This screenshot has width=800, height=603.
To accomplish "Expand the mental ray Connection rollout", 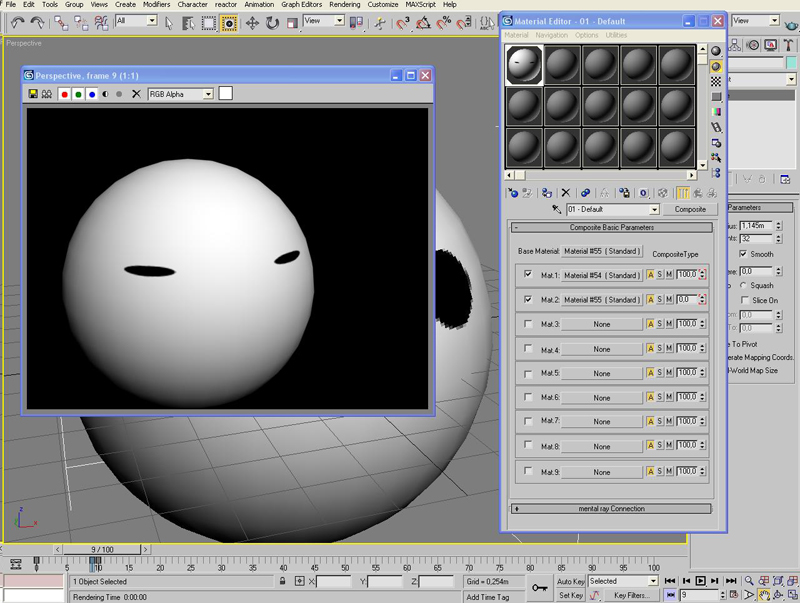I will [611, 509].
